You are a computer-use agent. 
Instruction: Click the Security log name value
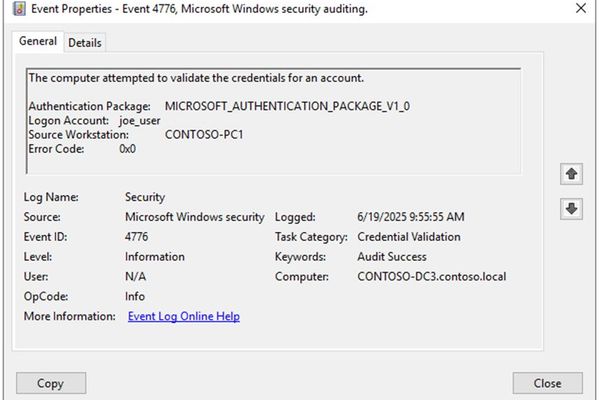pyautogui.click(x=145, y=197)
